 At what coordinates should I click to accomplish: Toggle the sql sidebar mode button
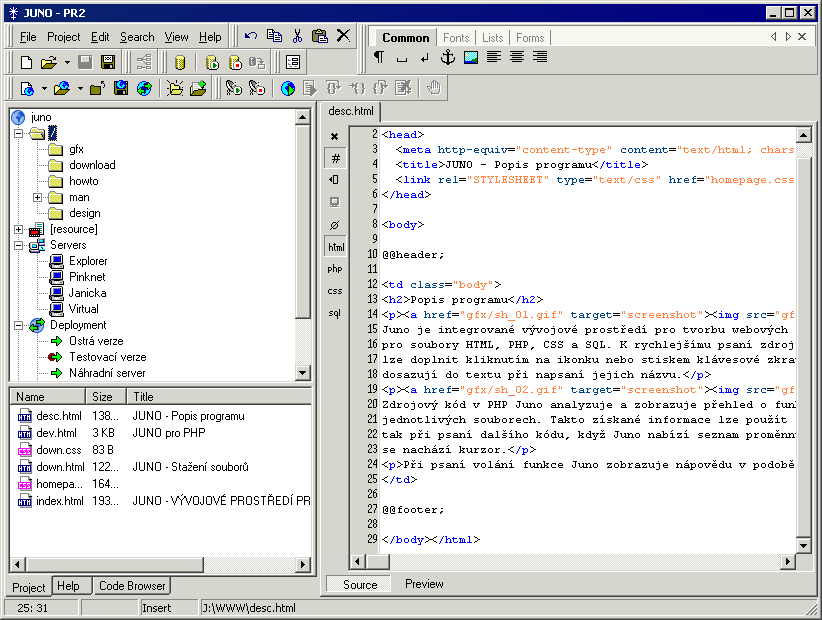click(x=335, y=313)
